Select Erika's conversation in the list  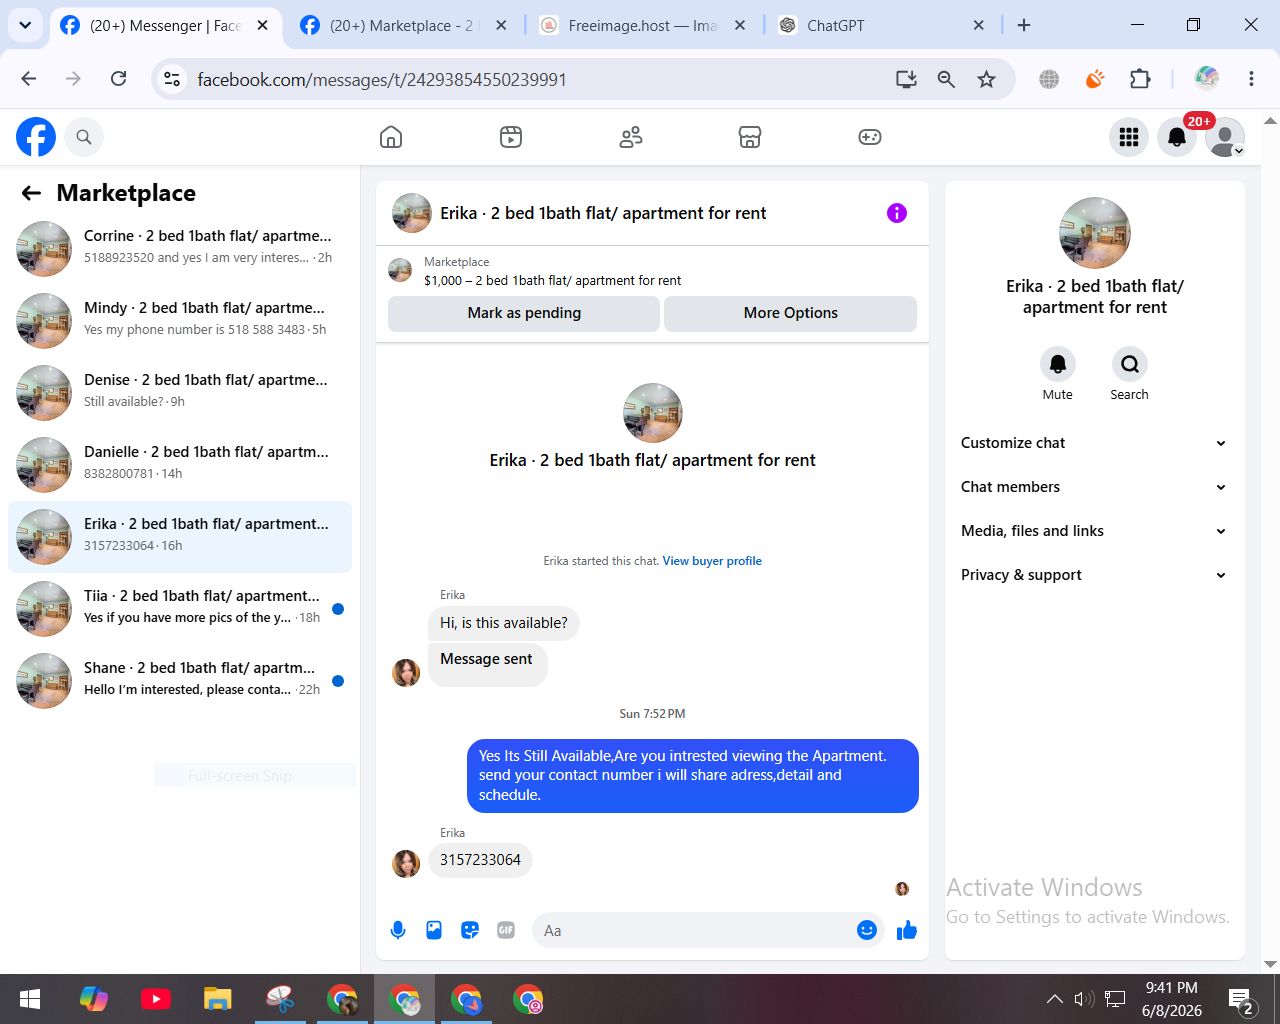coord(180,537)
